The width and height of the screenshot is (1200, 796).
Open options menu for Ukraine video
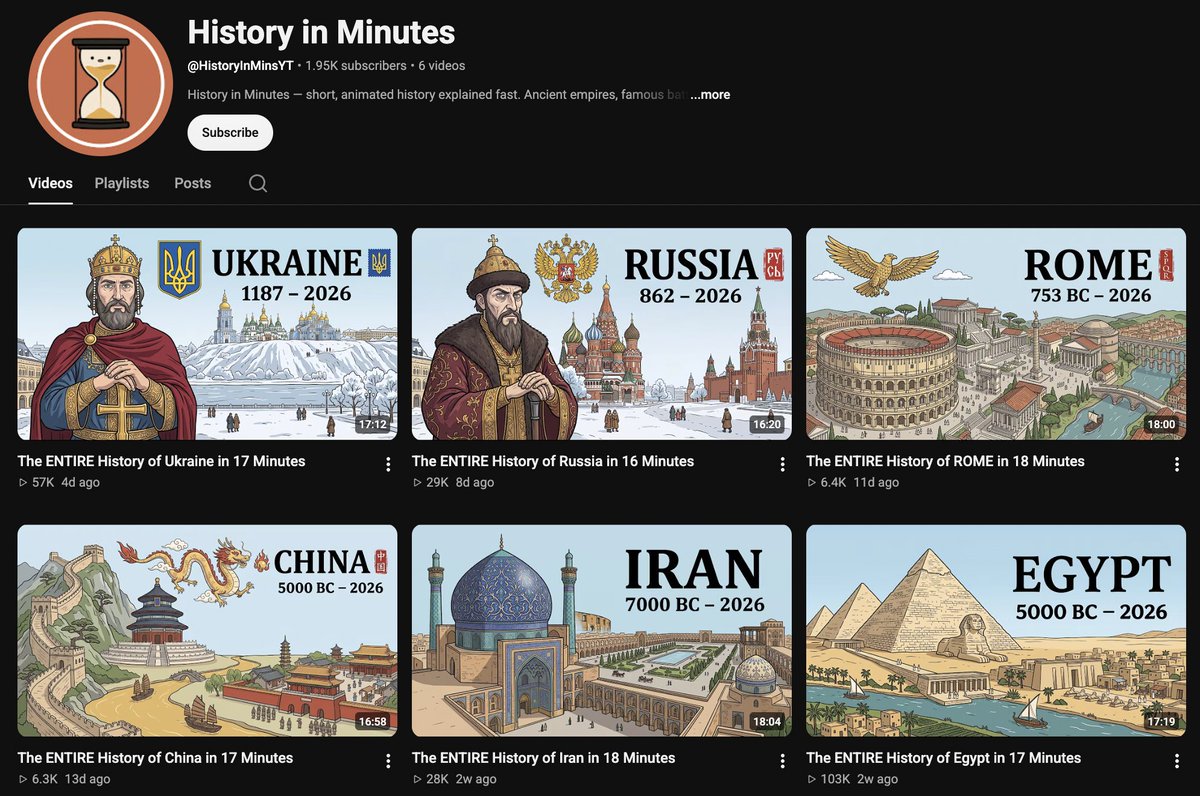(388, 464)
